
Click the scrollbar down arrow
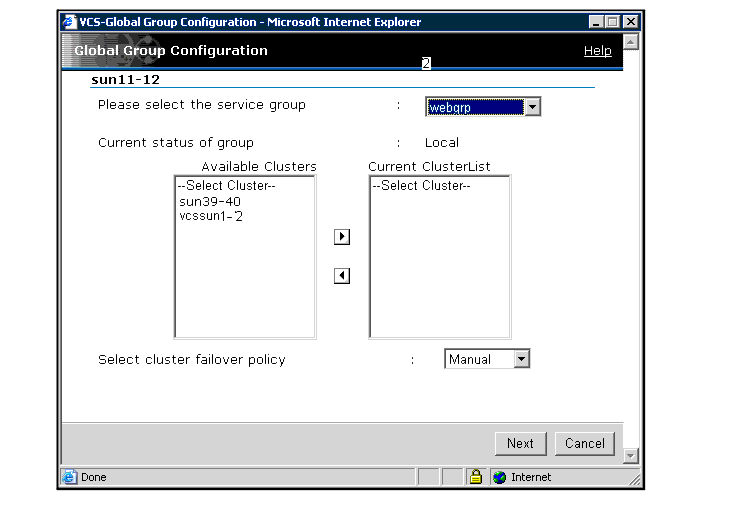tap(630, 456)
